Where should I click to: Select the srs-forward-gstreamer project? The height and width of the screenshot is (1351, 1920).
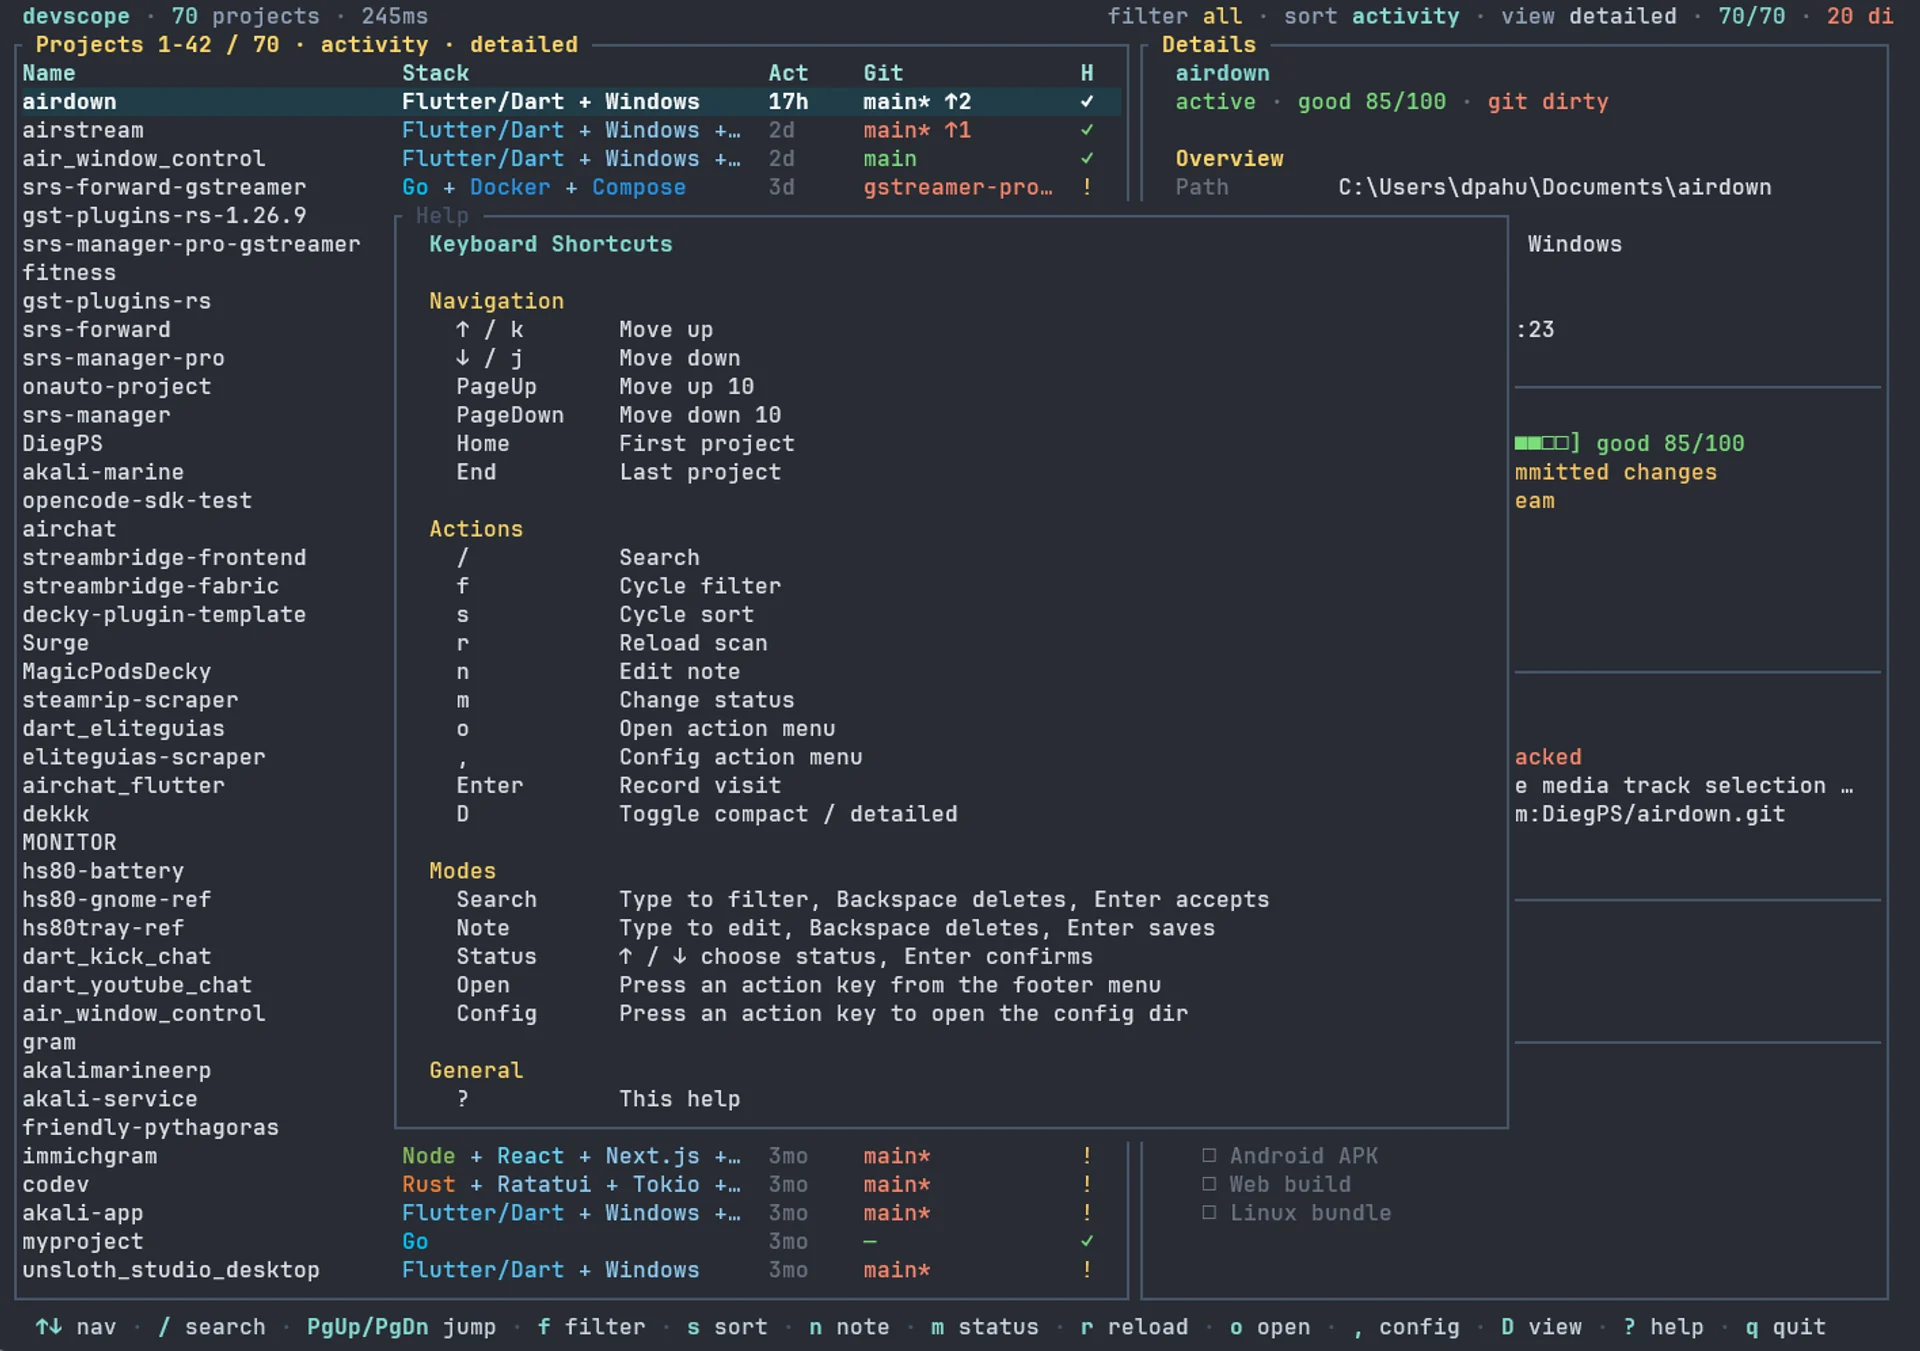(165, 187)
